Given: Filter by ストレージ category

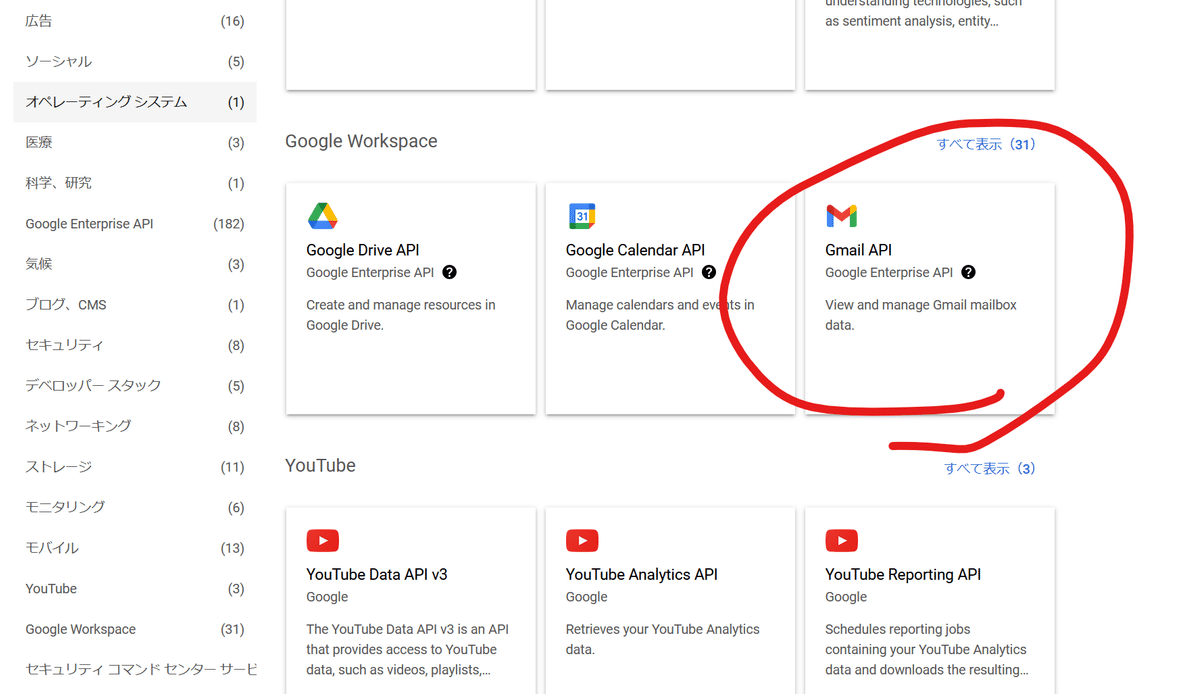Looking at the screenshot, I should (135, 467).
